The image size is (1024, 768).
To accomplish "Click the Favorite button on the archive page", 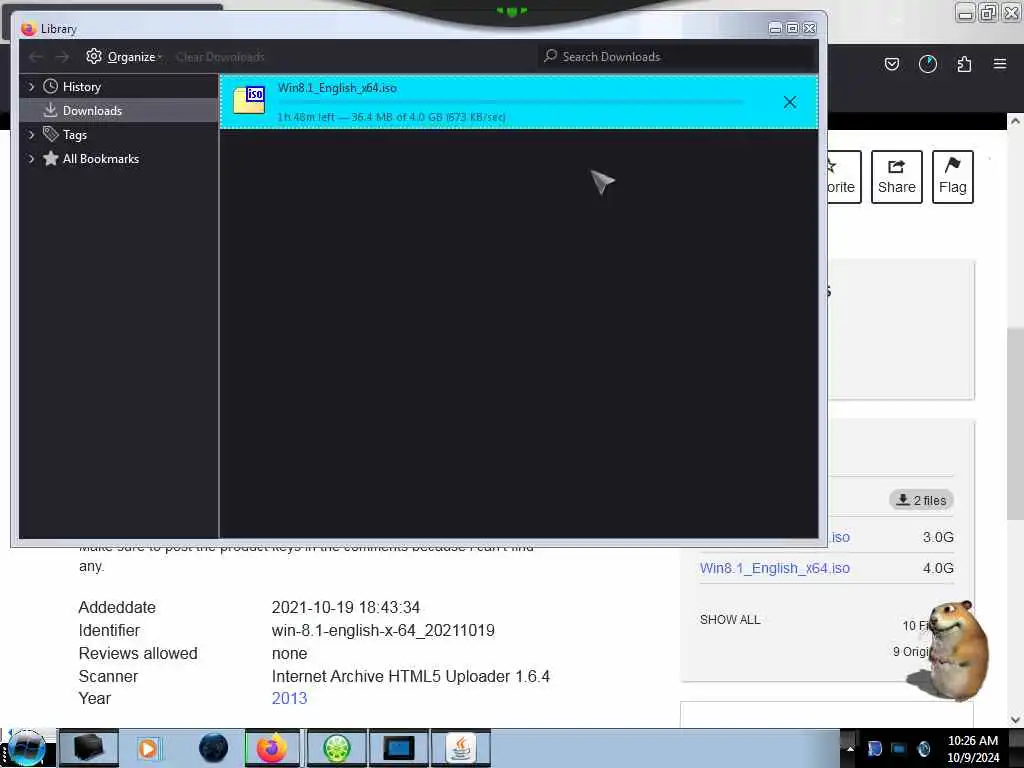I will tap(844, 177).
